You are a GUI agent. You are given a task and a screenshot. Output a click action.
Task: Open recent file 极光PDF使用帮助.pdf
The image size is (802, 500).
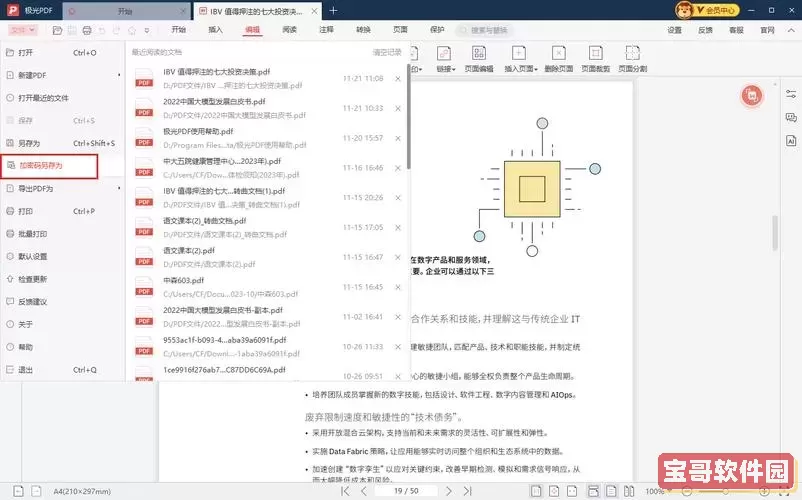[x=267, y=138]
